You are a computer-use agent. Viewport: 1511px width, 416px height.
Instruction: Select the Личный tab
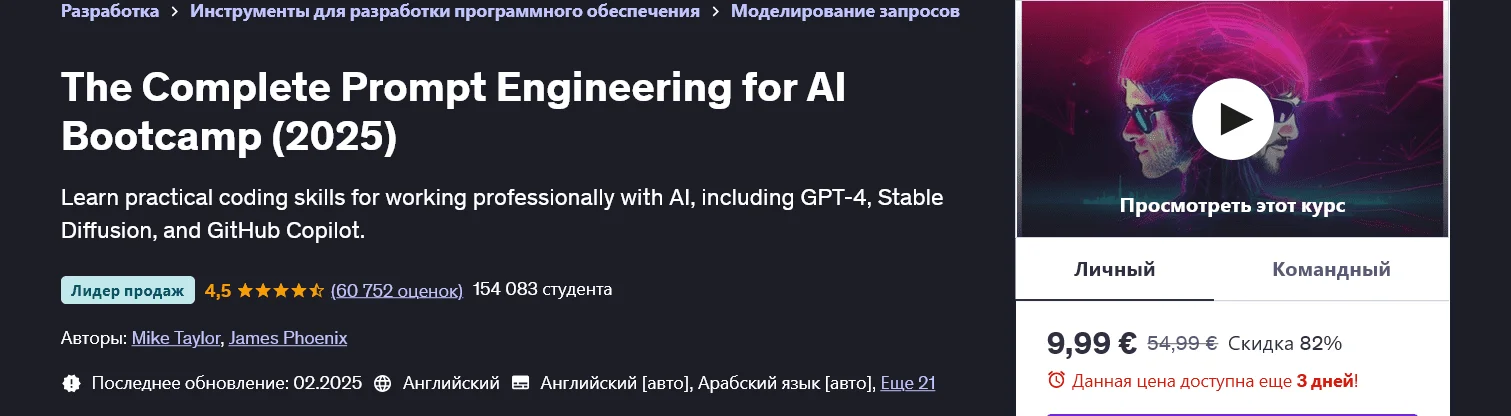(1114, 269)
